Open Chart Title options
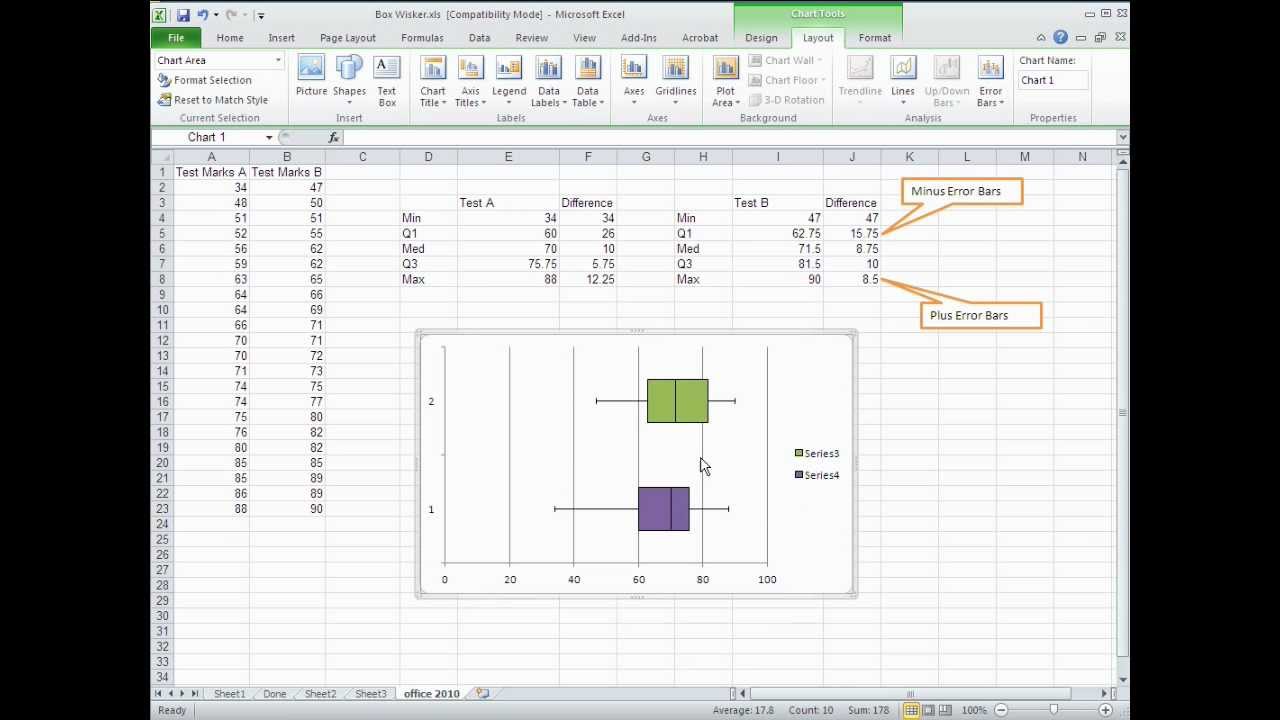The width and height of the screenshot is (1280, 720). [433, 80]
